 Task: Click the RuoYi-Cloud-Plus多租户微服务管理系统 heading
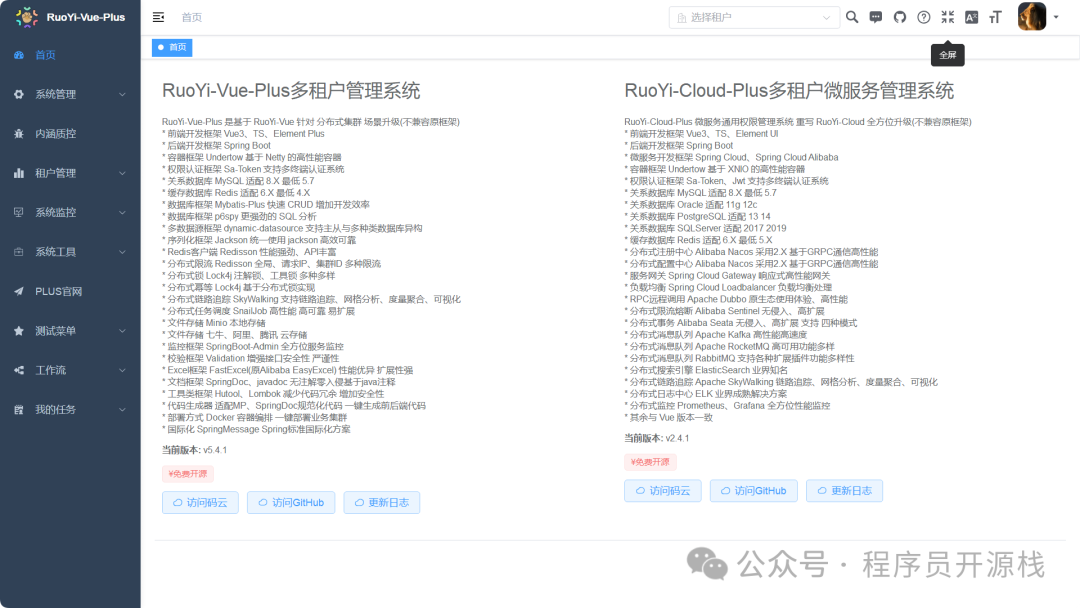pyautogui.click(x=789, y=91)
